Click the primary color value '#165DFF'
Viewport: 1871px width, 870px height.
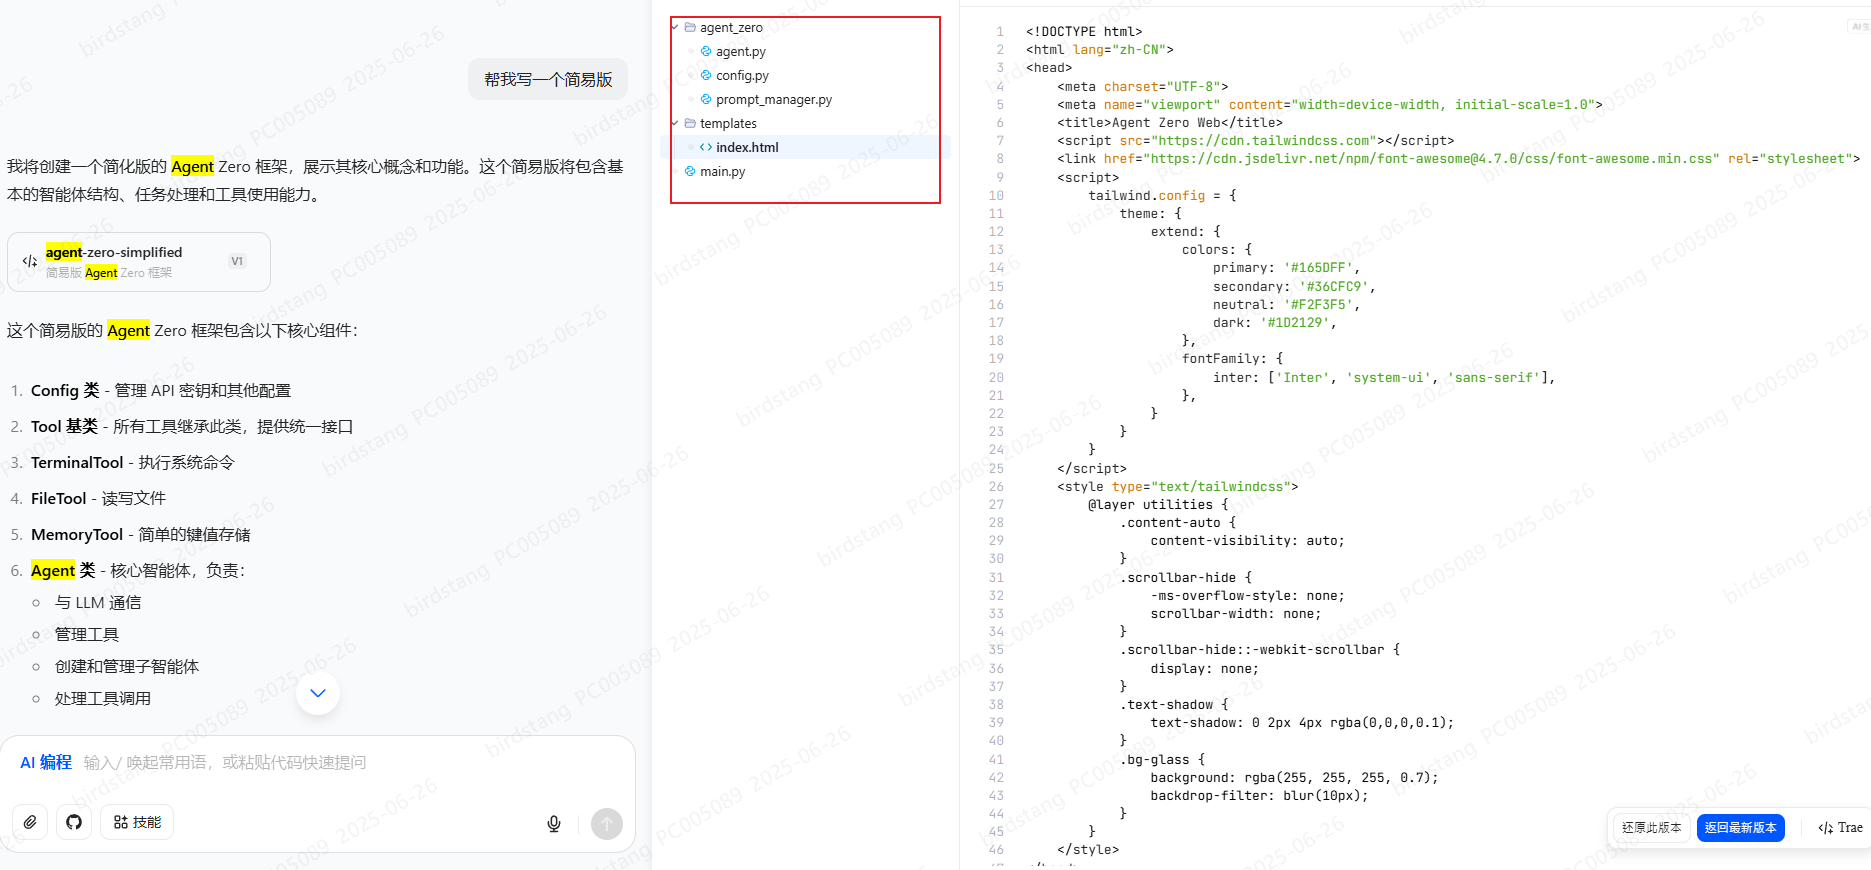click(x=1318, y=268)
